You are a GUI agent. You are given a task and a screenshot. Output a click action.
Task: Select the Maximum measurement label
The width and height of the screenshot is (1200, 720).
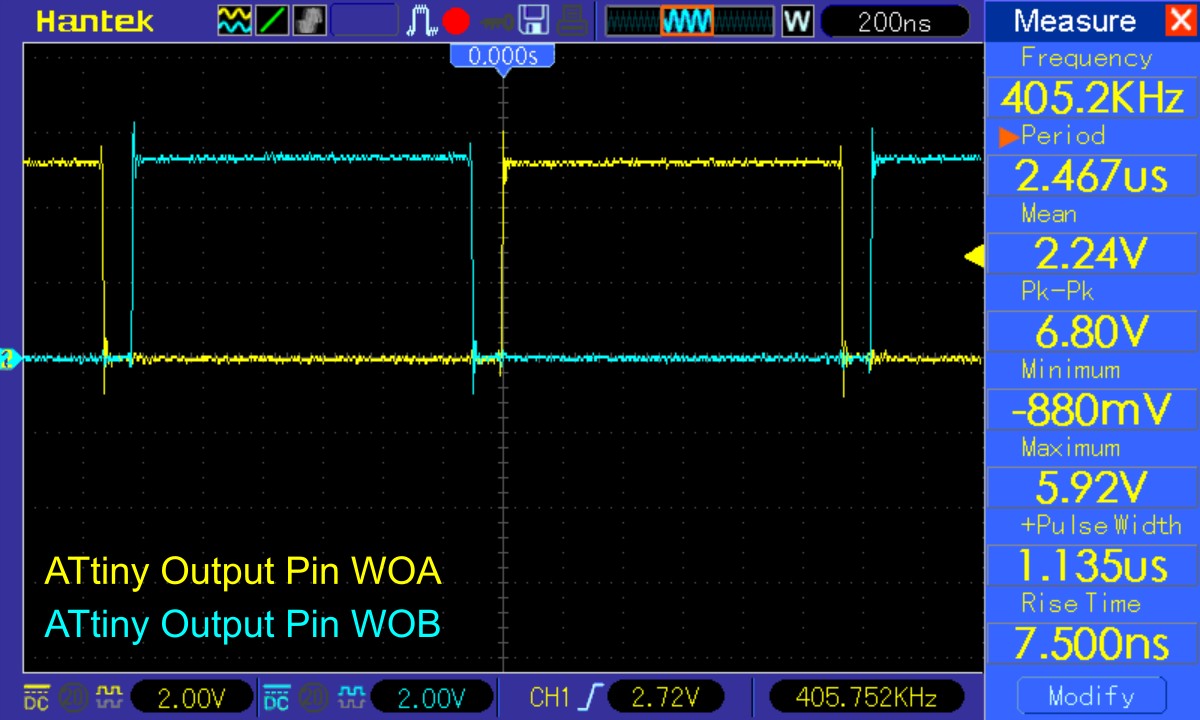[1071, 447]
